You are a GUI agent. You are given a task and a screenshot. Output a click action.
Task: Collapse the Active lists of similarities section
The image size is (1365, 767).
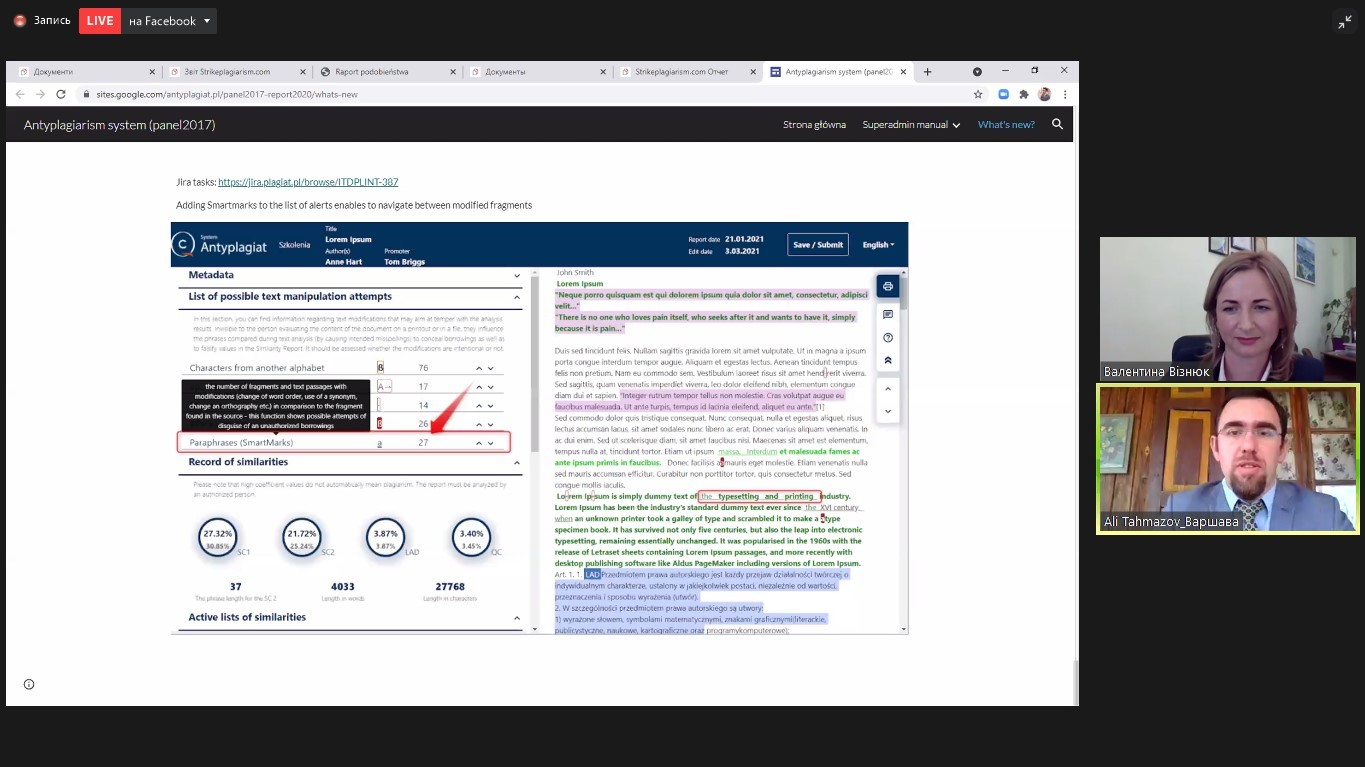point(517,618)
